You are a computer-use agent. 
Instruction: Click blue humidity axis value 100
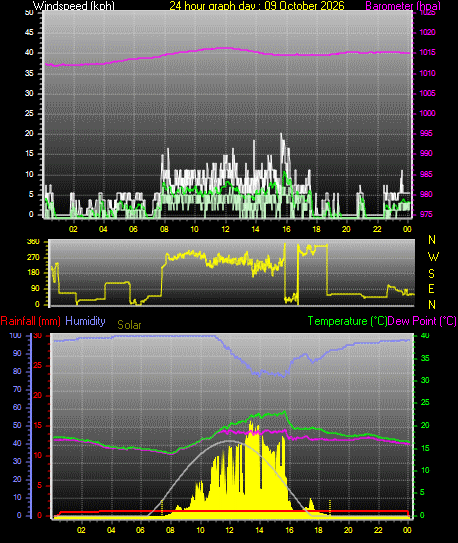pos(15,336)
